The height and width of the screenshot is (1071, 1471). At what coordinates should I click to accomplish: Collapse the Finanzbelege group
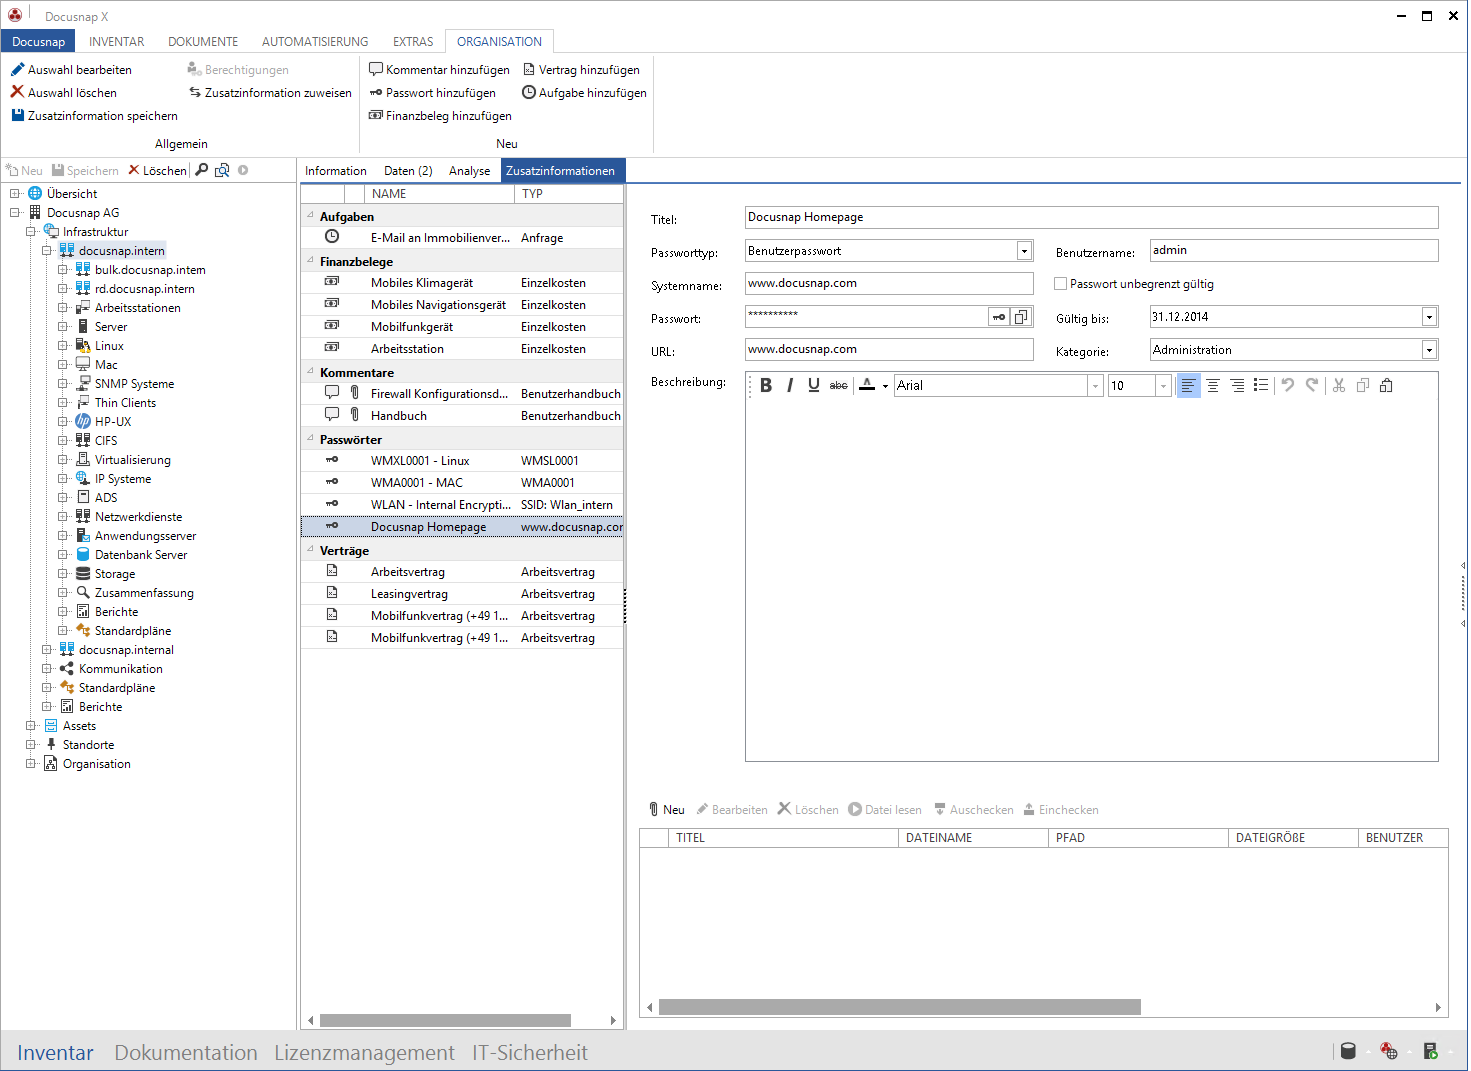[310, 260]
